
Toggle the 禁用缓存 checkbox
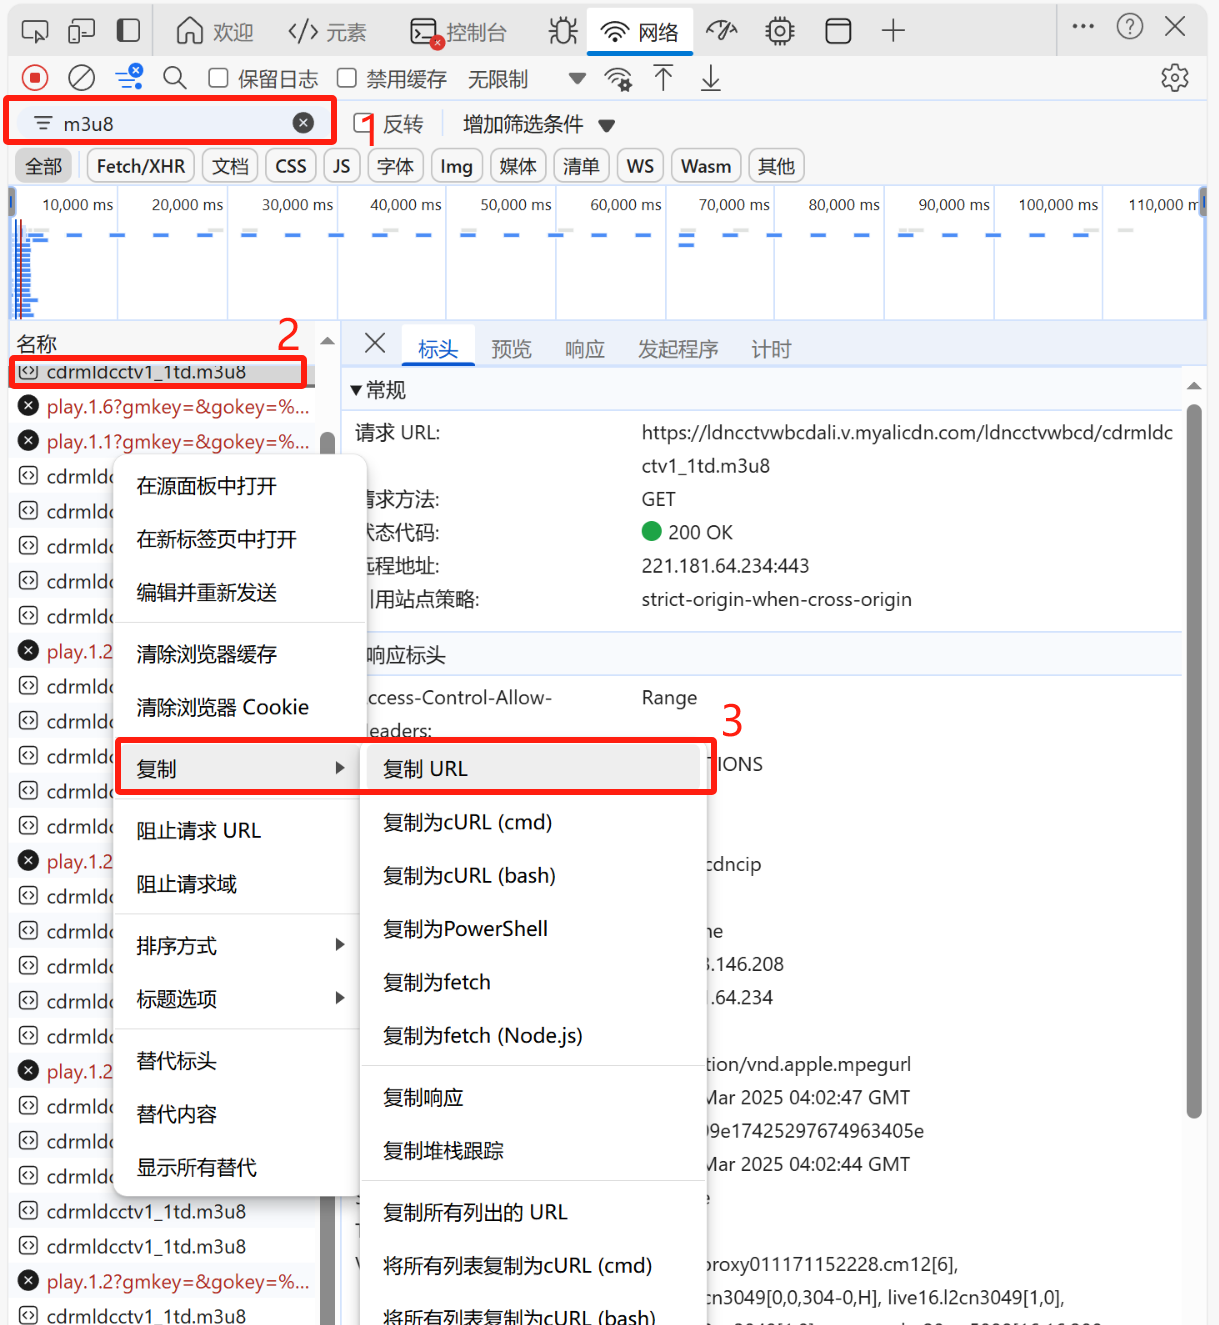pyautogui.click(x=346, y=77)
